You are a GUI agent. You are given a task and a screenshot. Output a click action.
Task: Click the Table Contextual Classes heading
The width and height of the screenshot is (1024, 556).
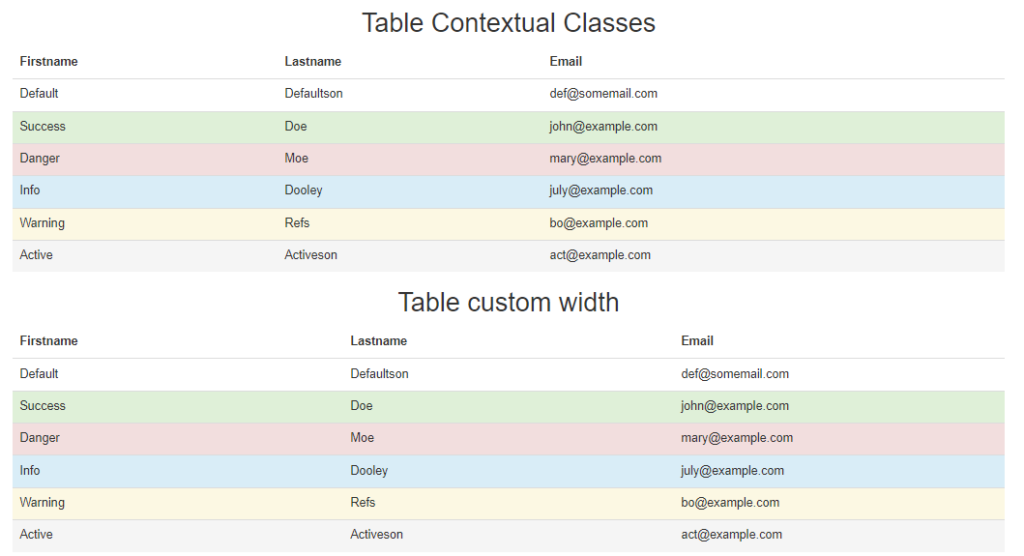tap(508, 23)
